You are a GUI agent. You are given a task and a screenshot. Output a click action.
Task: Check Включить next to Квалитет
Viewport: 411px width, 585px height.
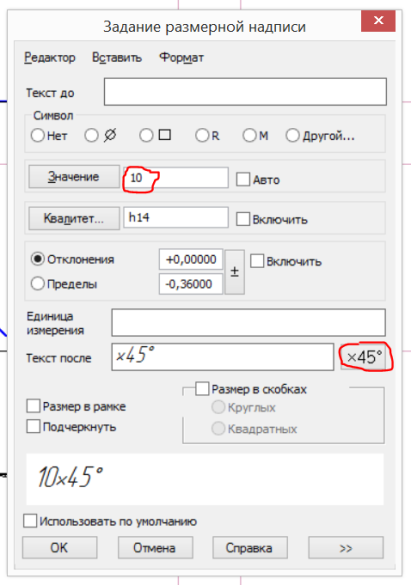tap(243, 219)
